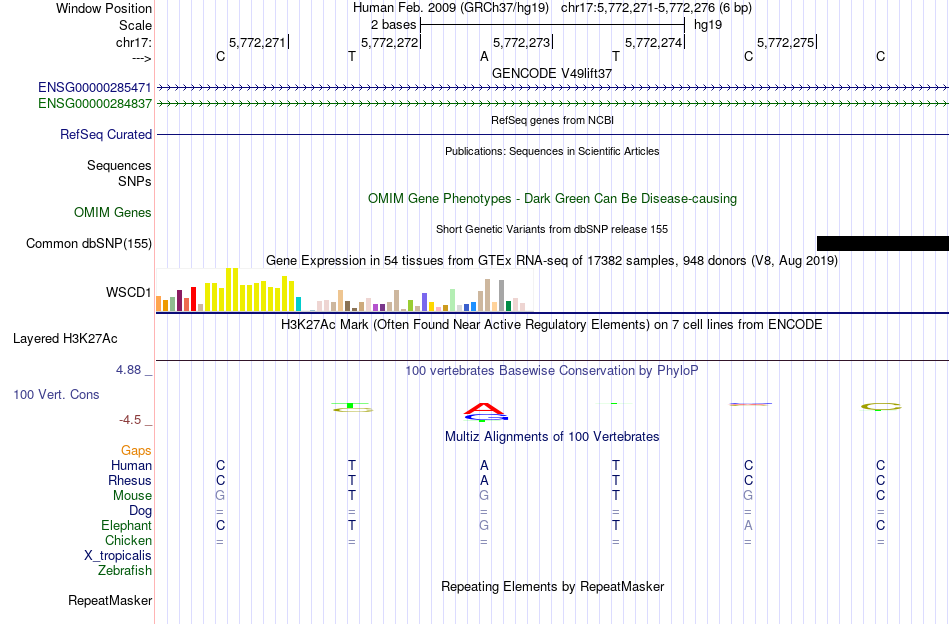The width and height of the screenshot is (950, 624).
Task: Click the chr17:5,772,271-5,772,276 (6 bp) position text
Action: pyautogui.click(x=656, y=8)
